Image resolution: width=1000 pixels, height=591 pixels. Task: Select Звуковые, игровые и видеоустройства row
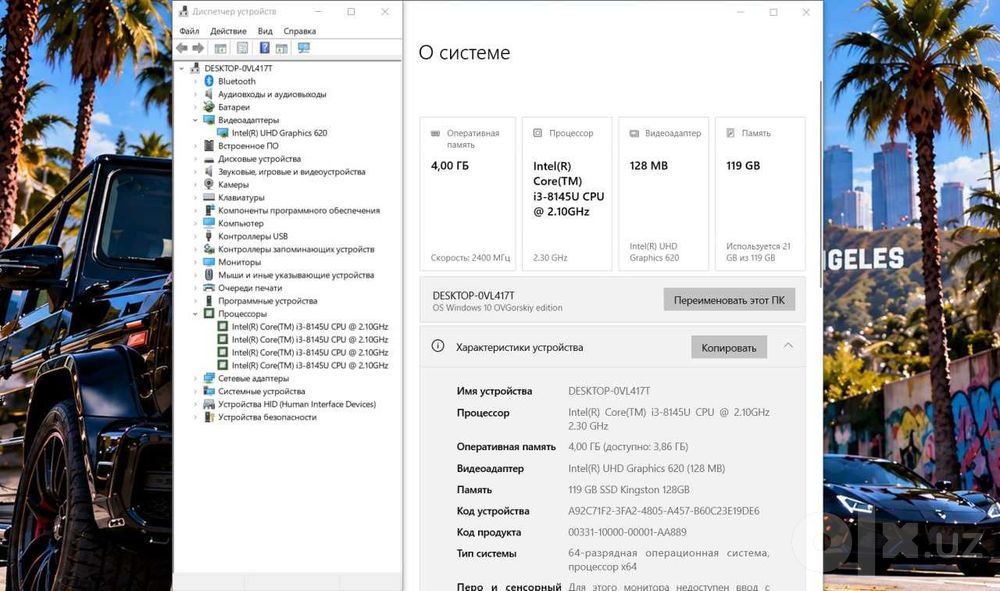tap(291, 171)
